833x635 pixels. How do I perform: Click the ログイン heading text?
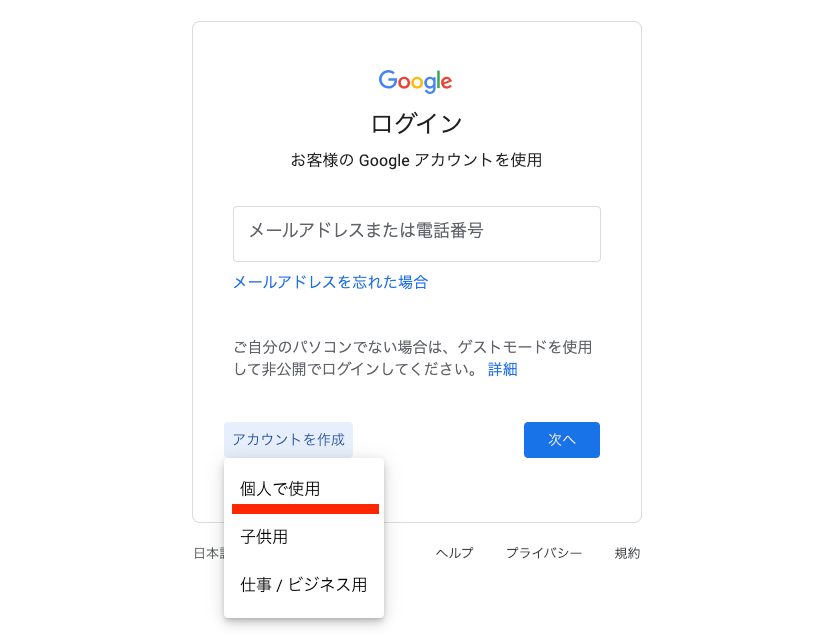(x=416, y=124)
